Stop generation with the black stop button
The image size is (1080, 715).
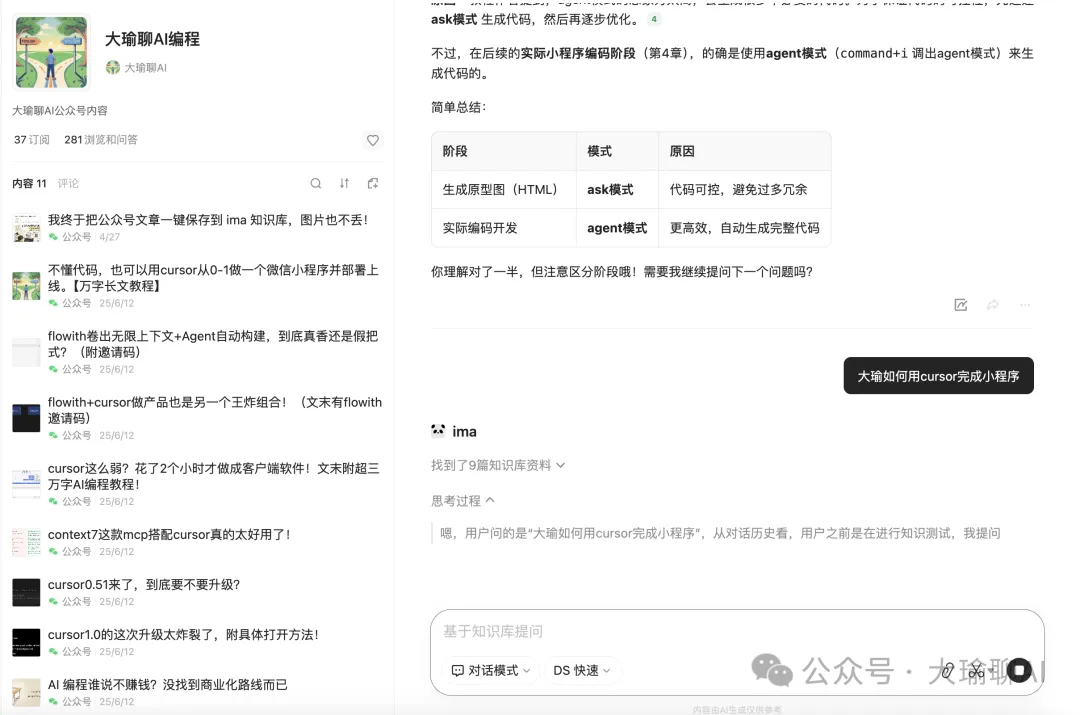[1019, 670]
